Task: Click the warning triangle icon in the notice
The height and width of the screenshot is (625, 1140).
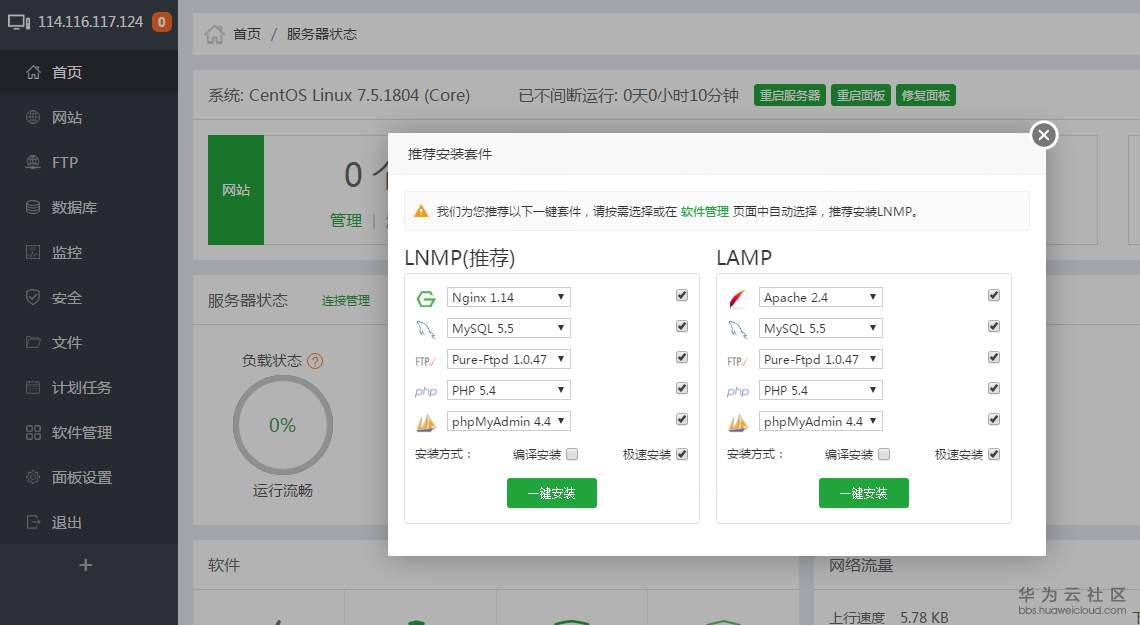Action: pos(421,211)
